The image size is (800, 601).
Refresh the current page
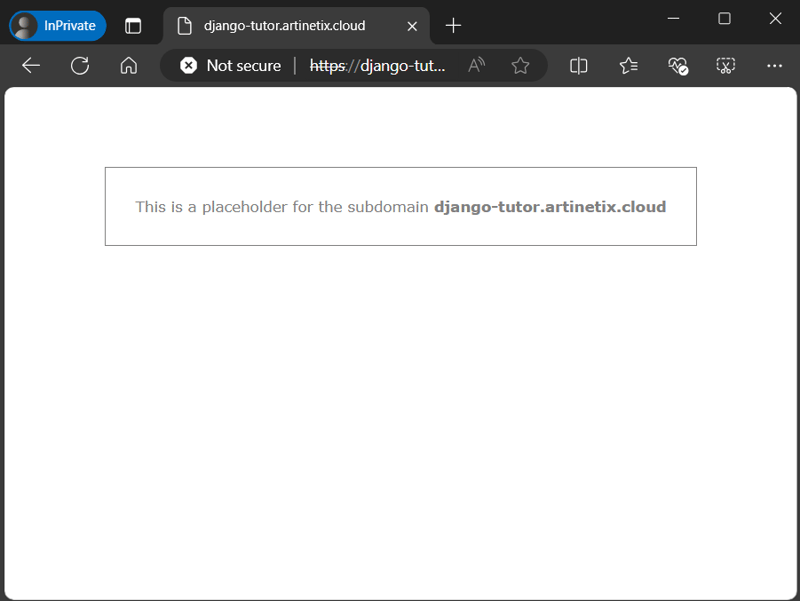click(x=80, y=65)
